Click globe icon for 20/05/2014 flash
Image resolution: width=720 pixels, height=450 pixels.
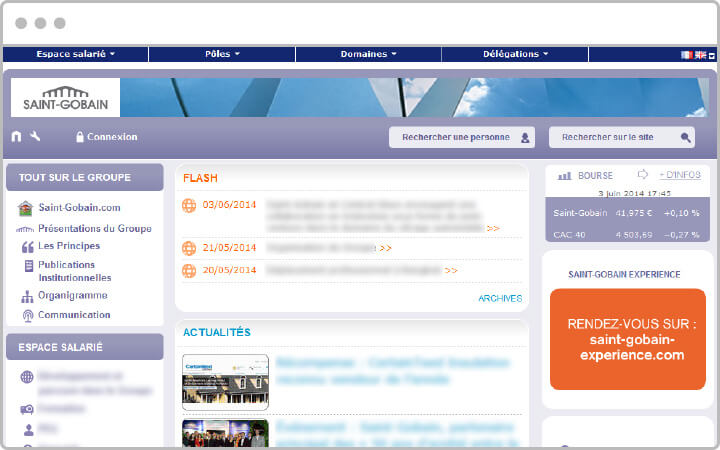(x=189, y=270)
